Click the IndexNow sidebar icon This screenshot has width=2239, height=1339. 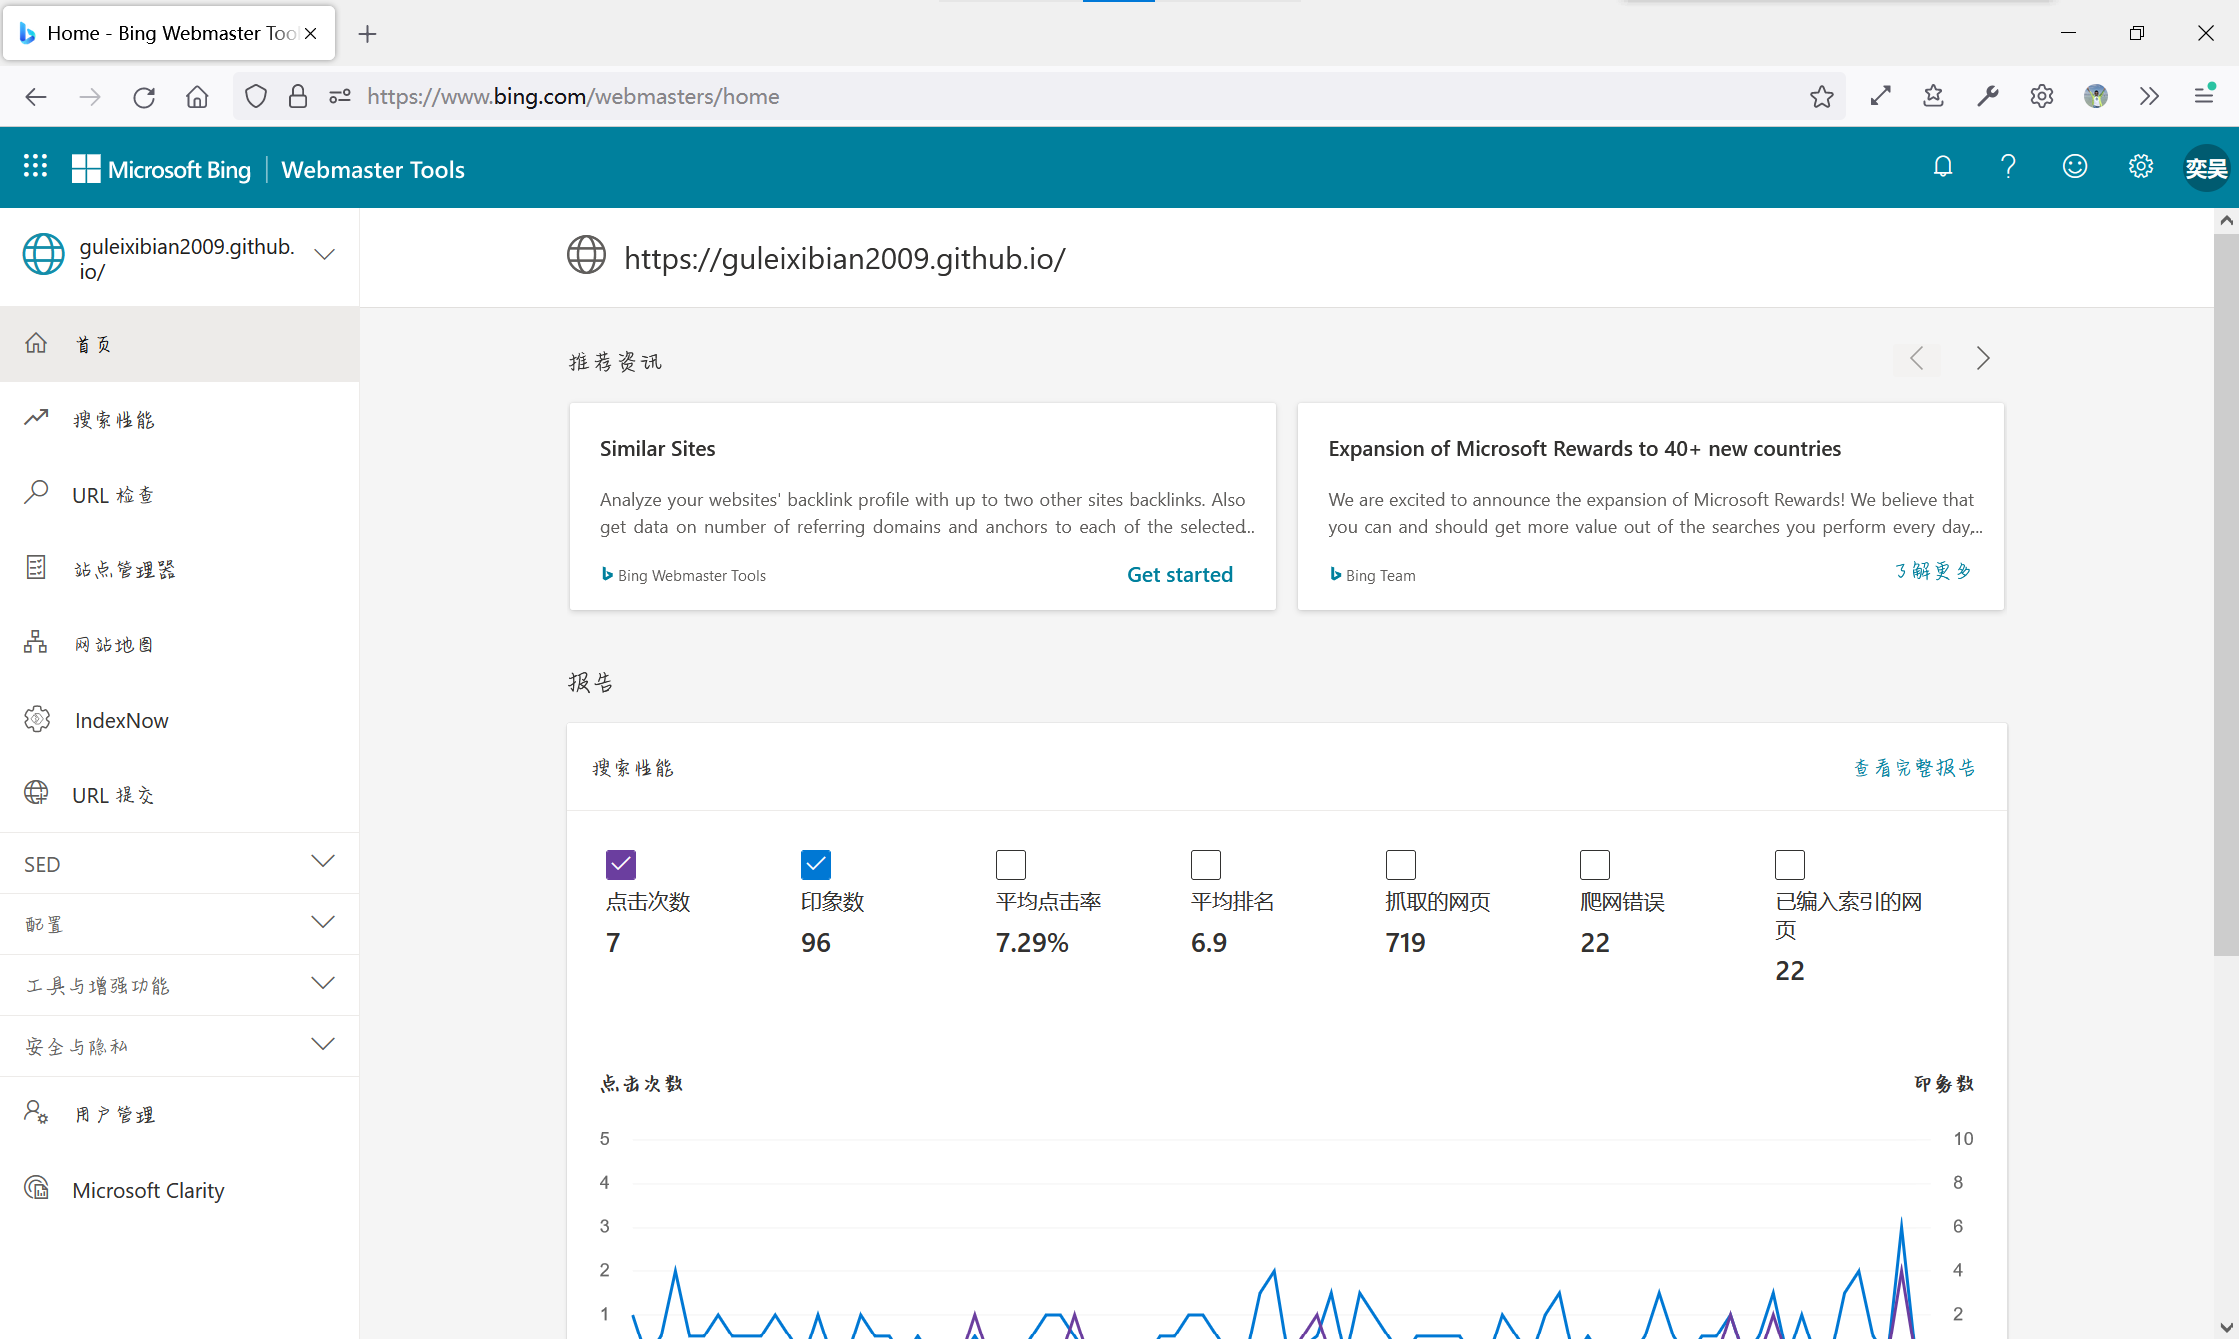pyautogui.click(x=37, y=719)
